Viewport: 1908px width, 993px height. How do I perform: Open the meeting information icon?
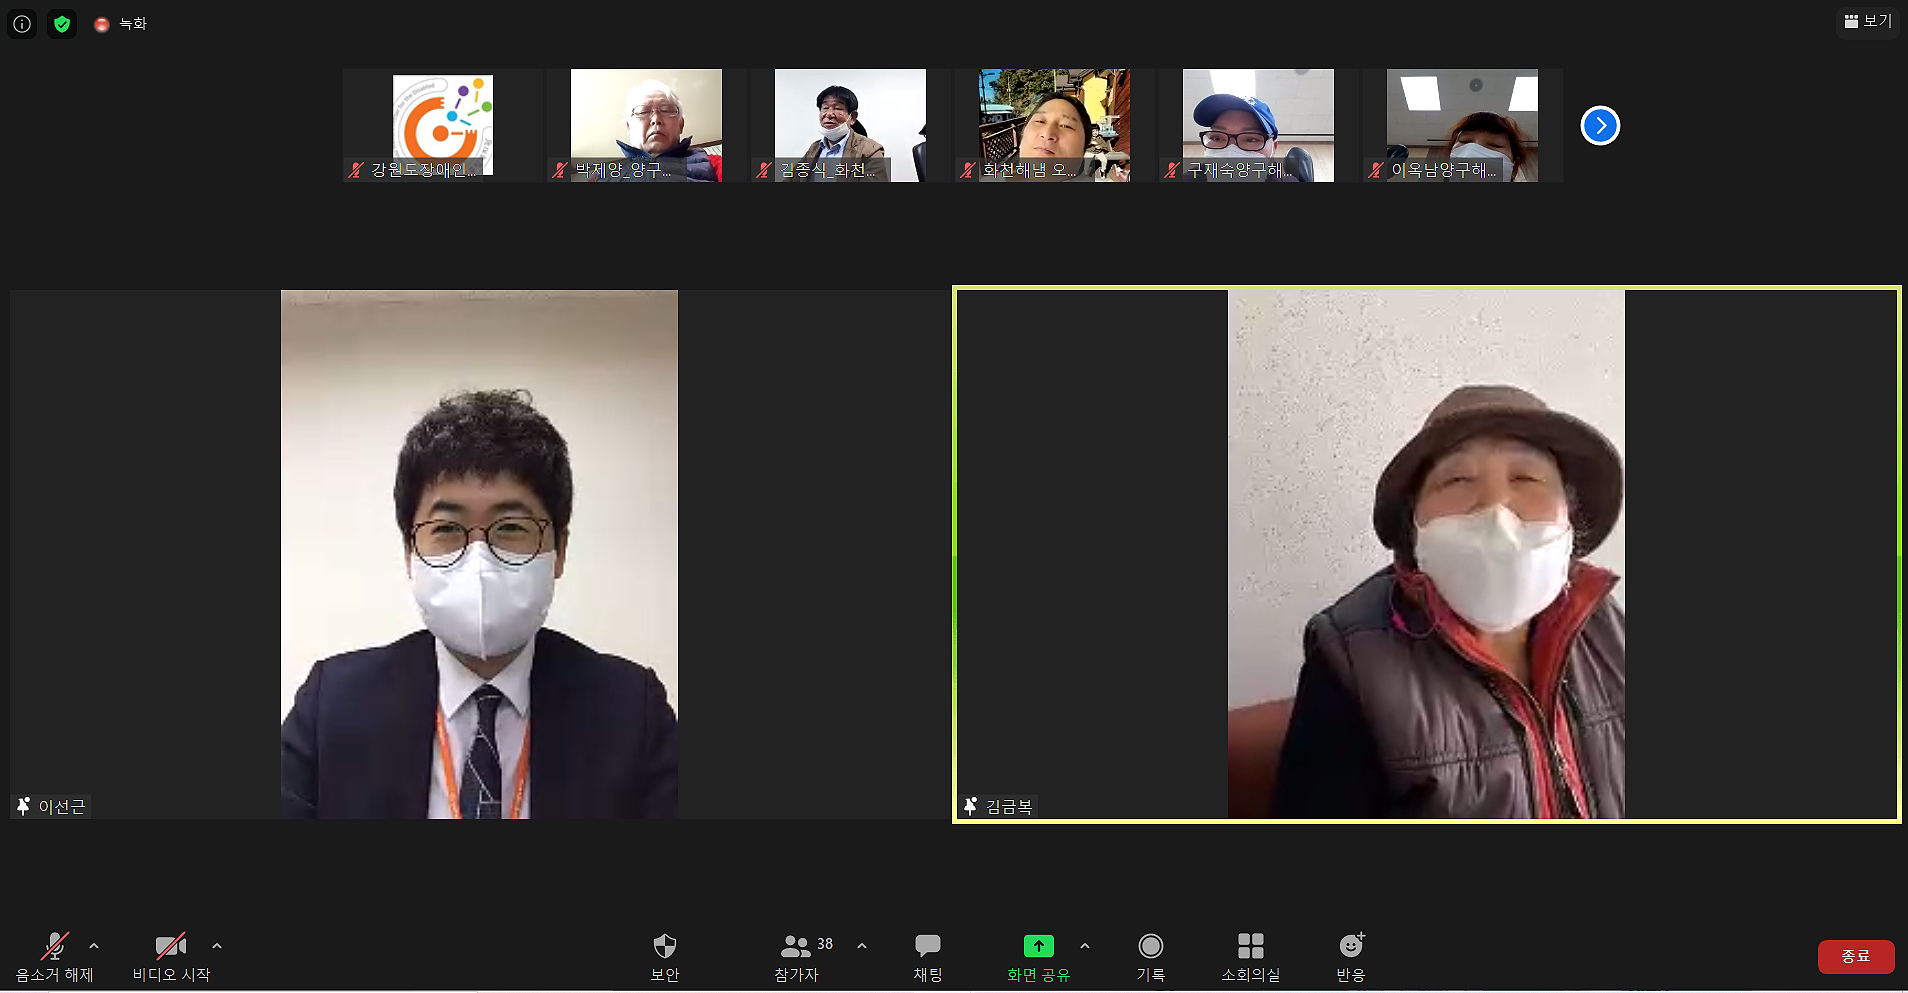(x=22, y=24)
